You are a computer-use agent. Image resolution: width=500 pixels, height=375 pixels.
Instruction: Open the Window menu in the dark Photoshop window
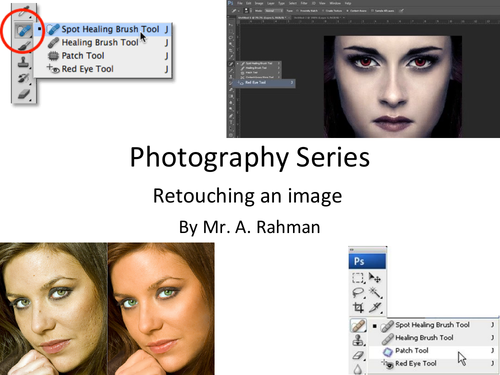(335, 3)
